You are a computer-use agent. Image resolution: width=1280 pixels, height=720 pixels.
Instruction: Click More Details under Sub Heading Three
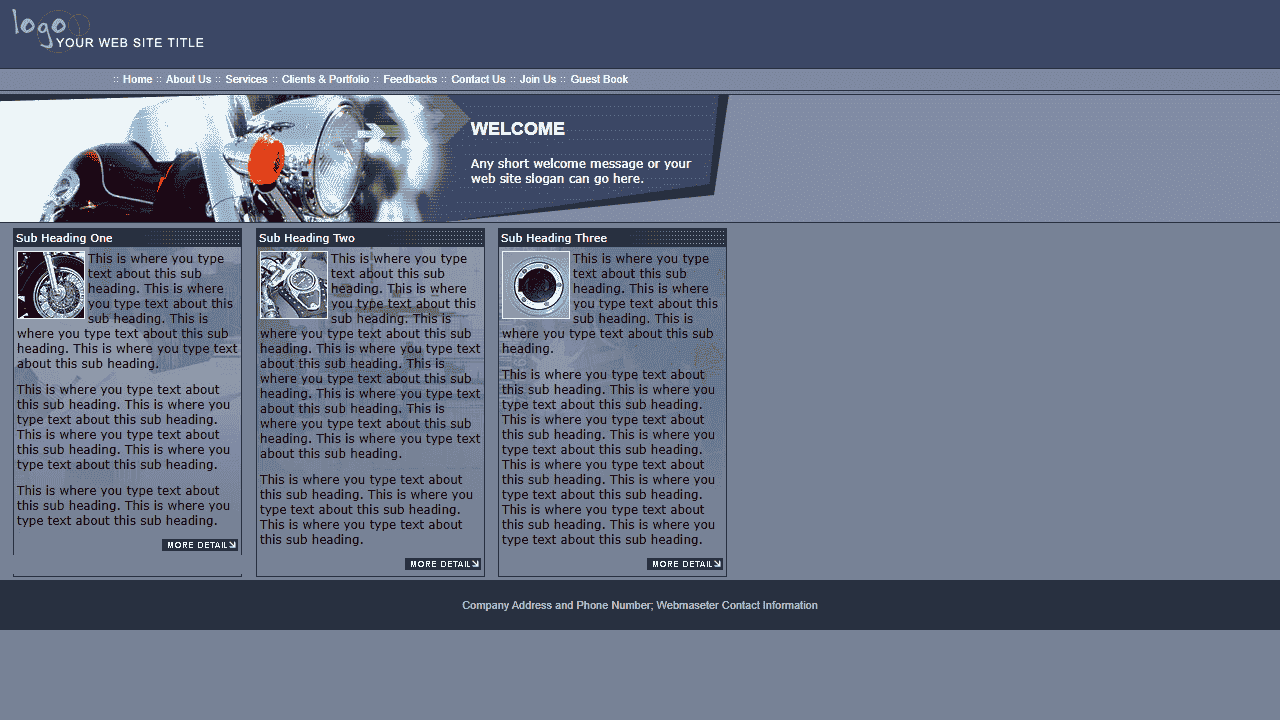[685, 564]
